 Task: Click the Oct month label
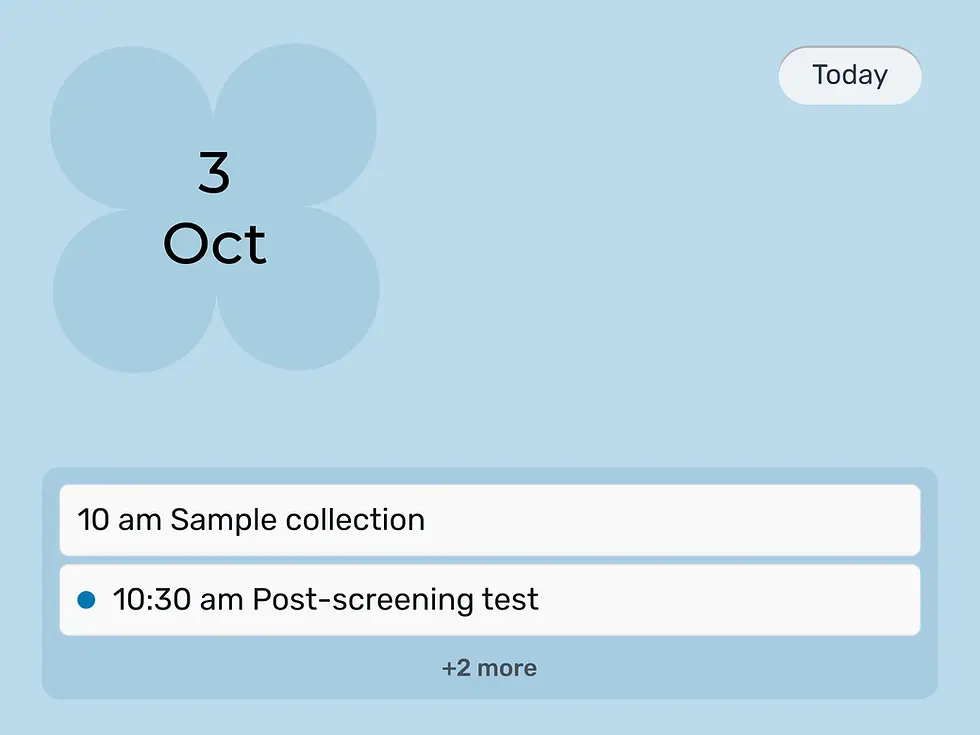click(x=213, y=242)
